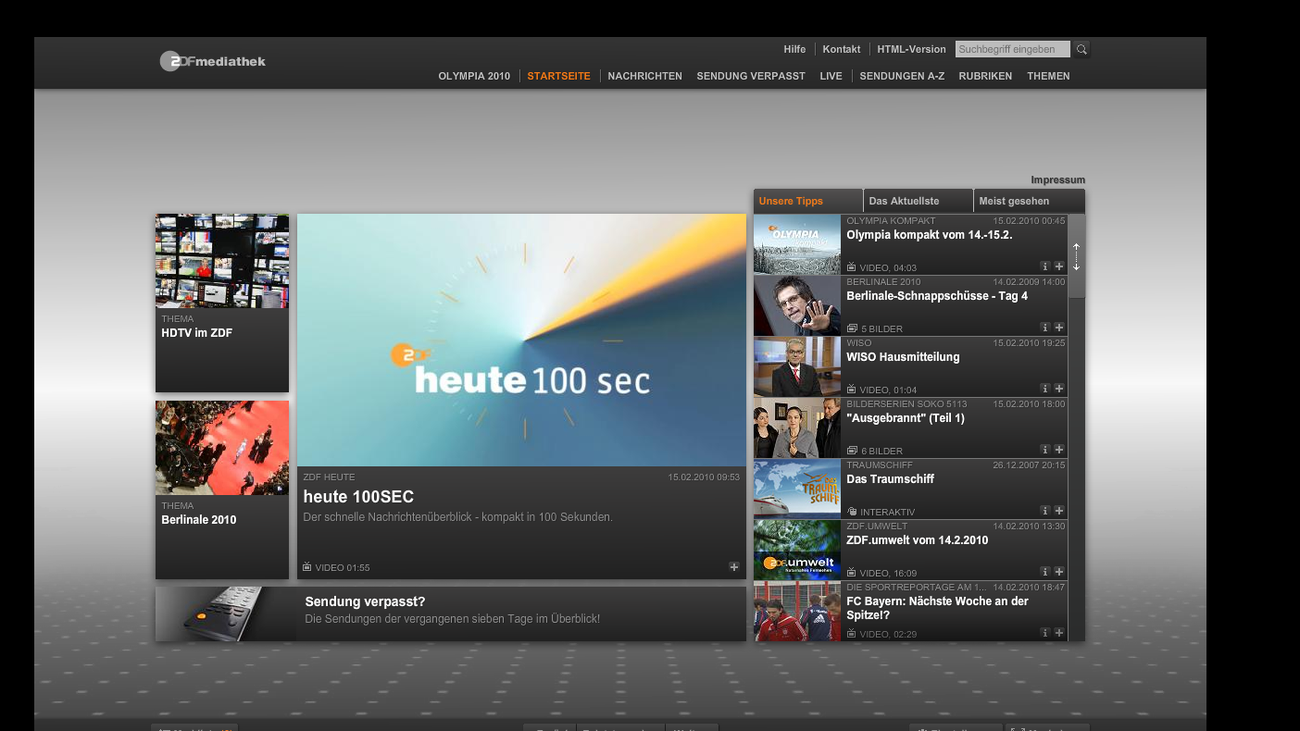Click plus icon on Das Traumschiff entry
Screen dimensions: 1300x731
pos(1059,511)
